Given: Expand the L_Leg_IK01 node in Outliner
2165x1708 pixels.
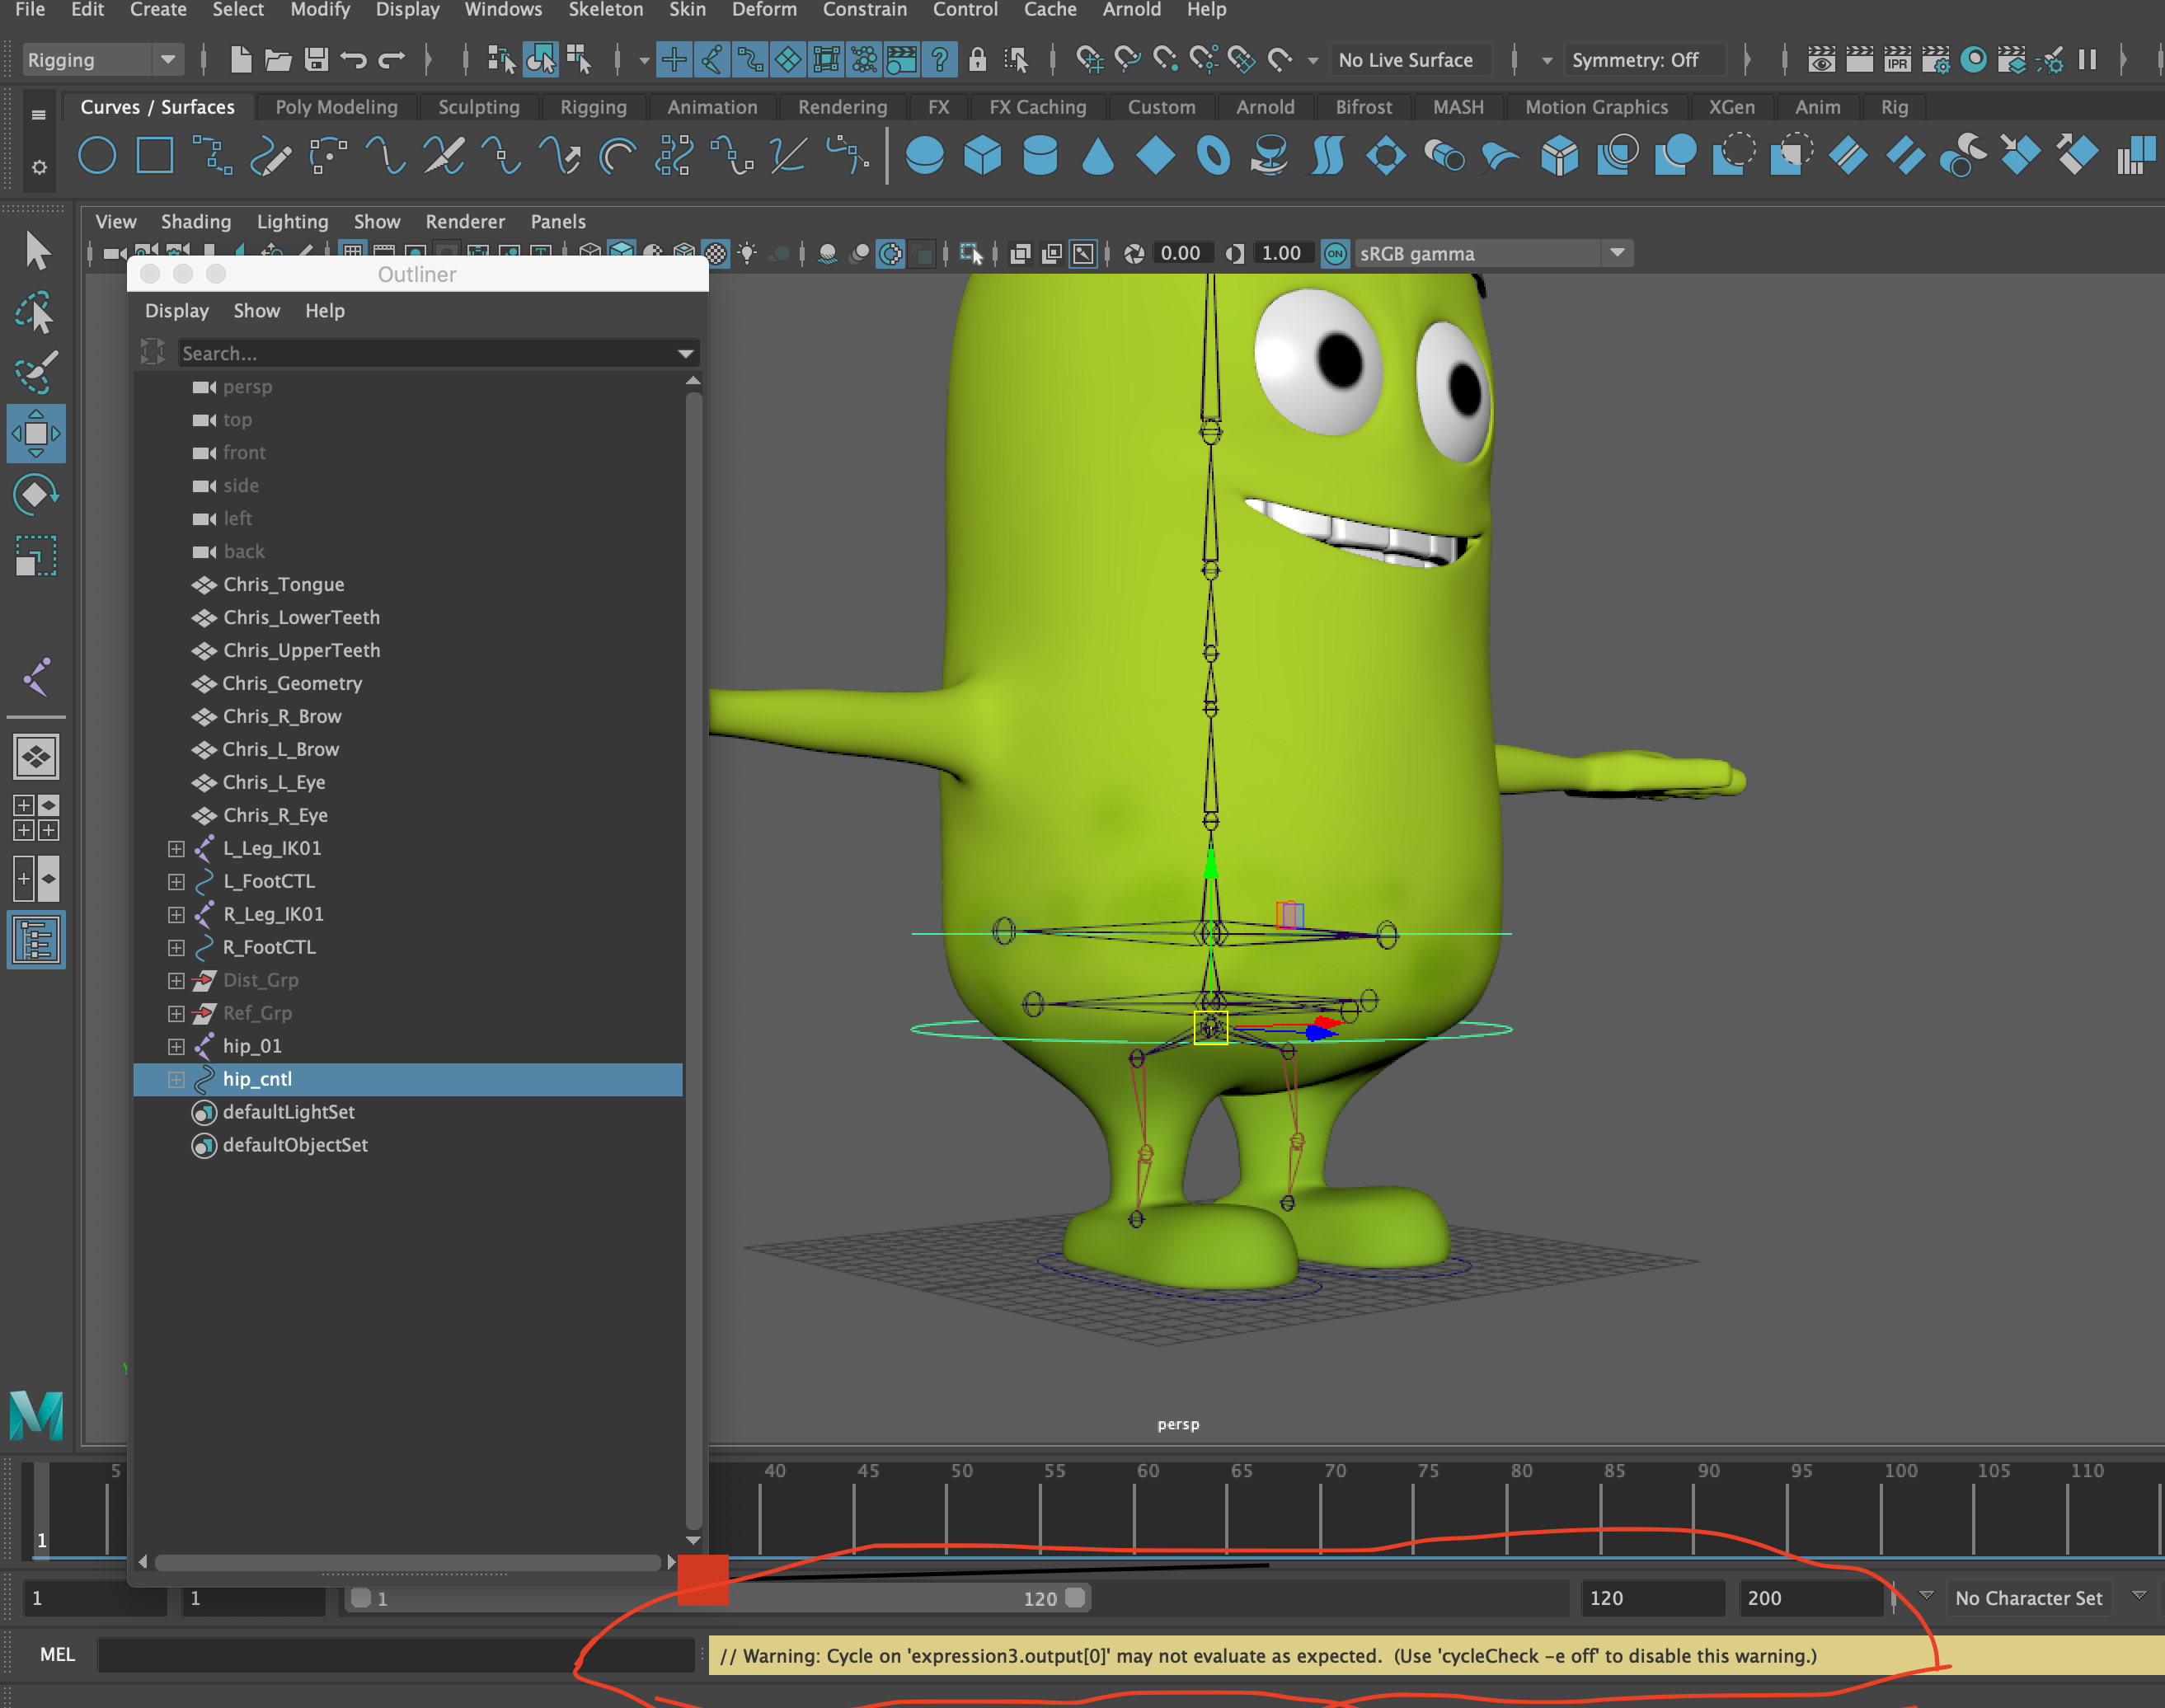Looking at the screenshot, I should [176, 849].
